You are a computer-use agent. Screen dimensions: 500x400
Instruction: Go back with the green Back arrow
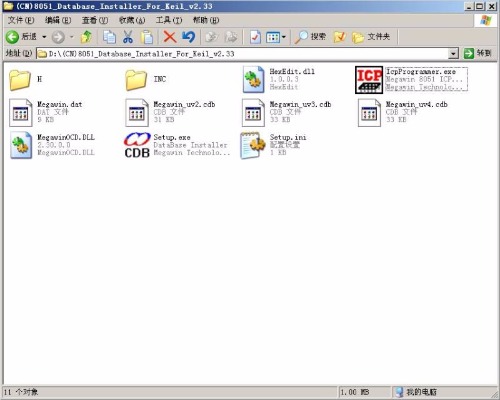13,37
